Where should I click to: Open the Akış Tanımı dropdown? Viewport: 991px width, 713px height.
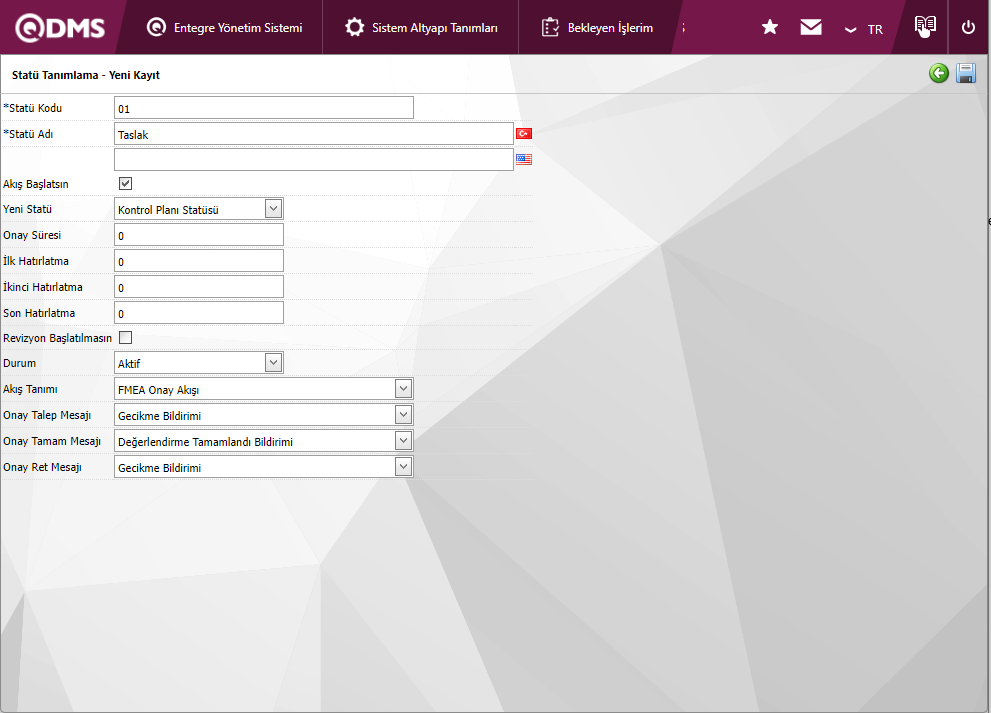(x=403, y=388)
